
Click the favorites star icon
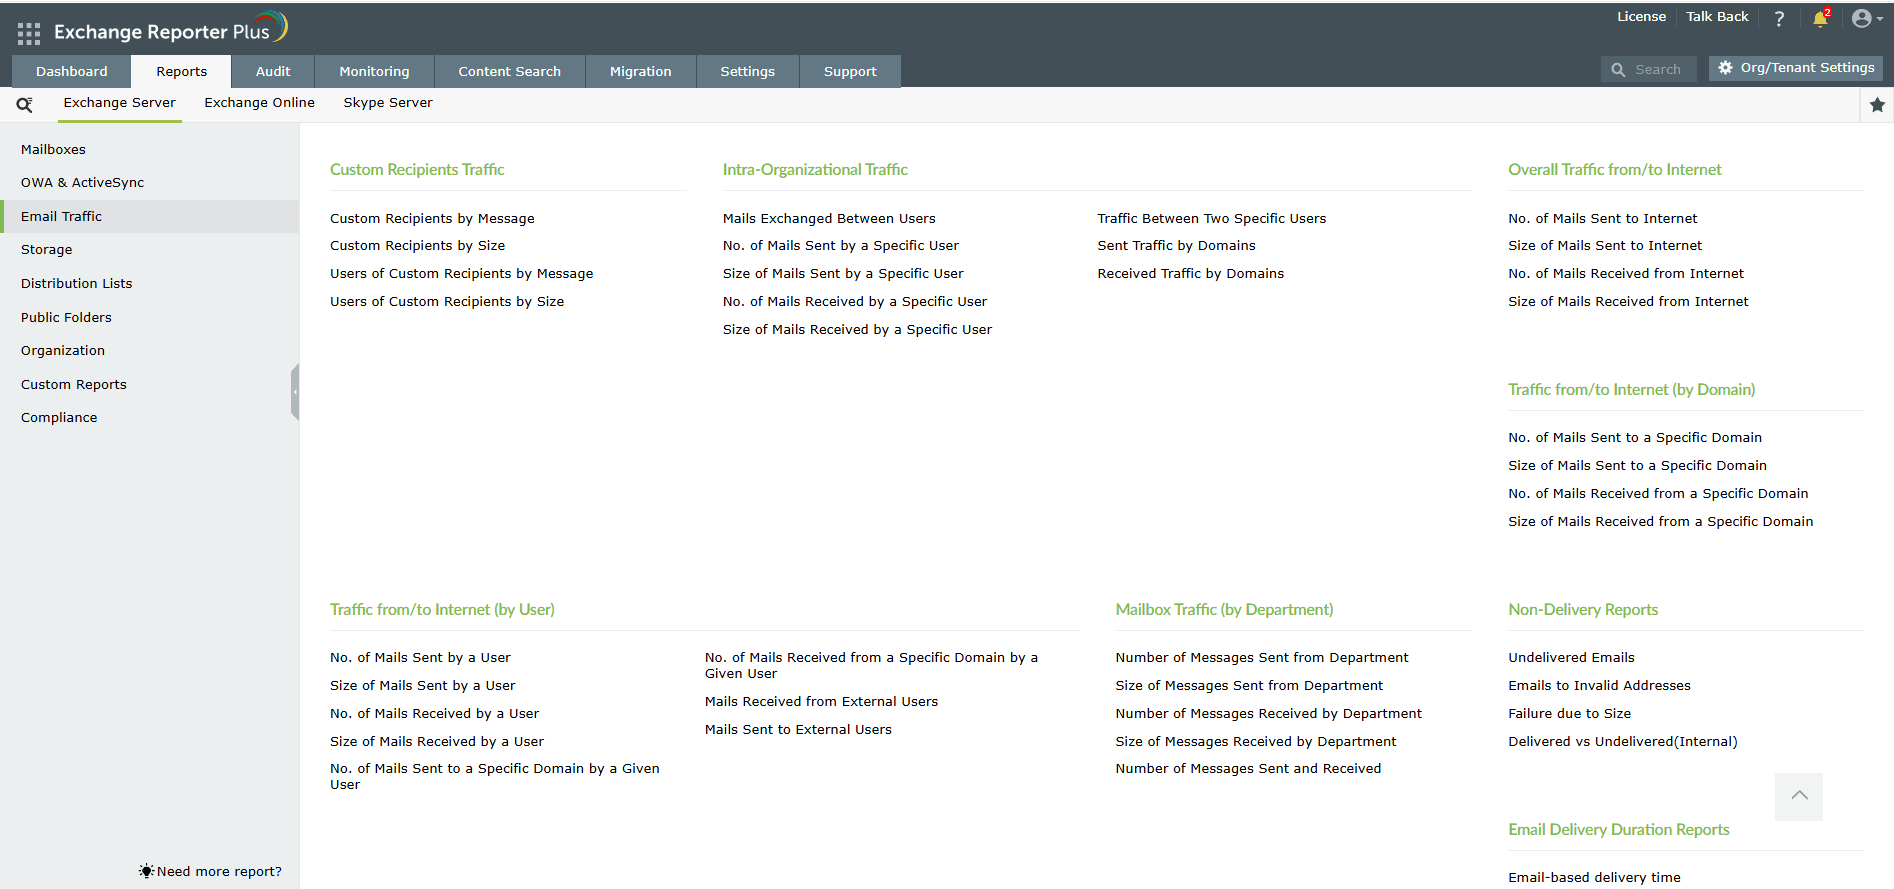click(x=1877, y=105)
